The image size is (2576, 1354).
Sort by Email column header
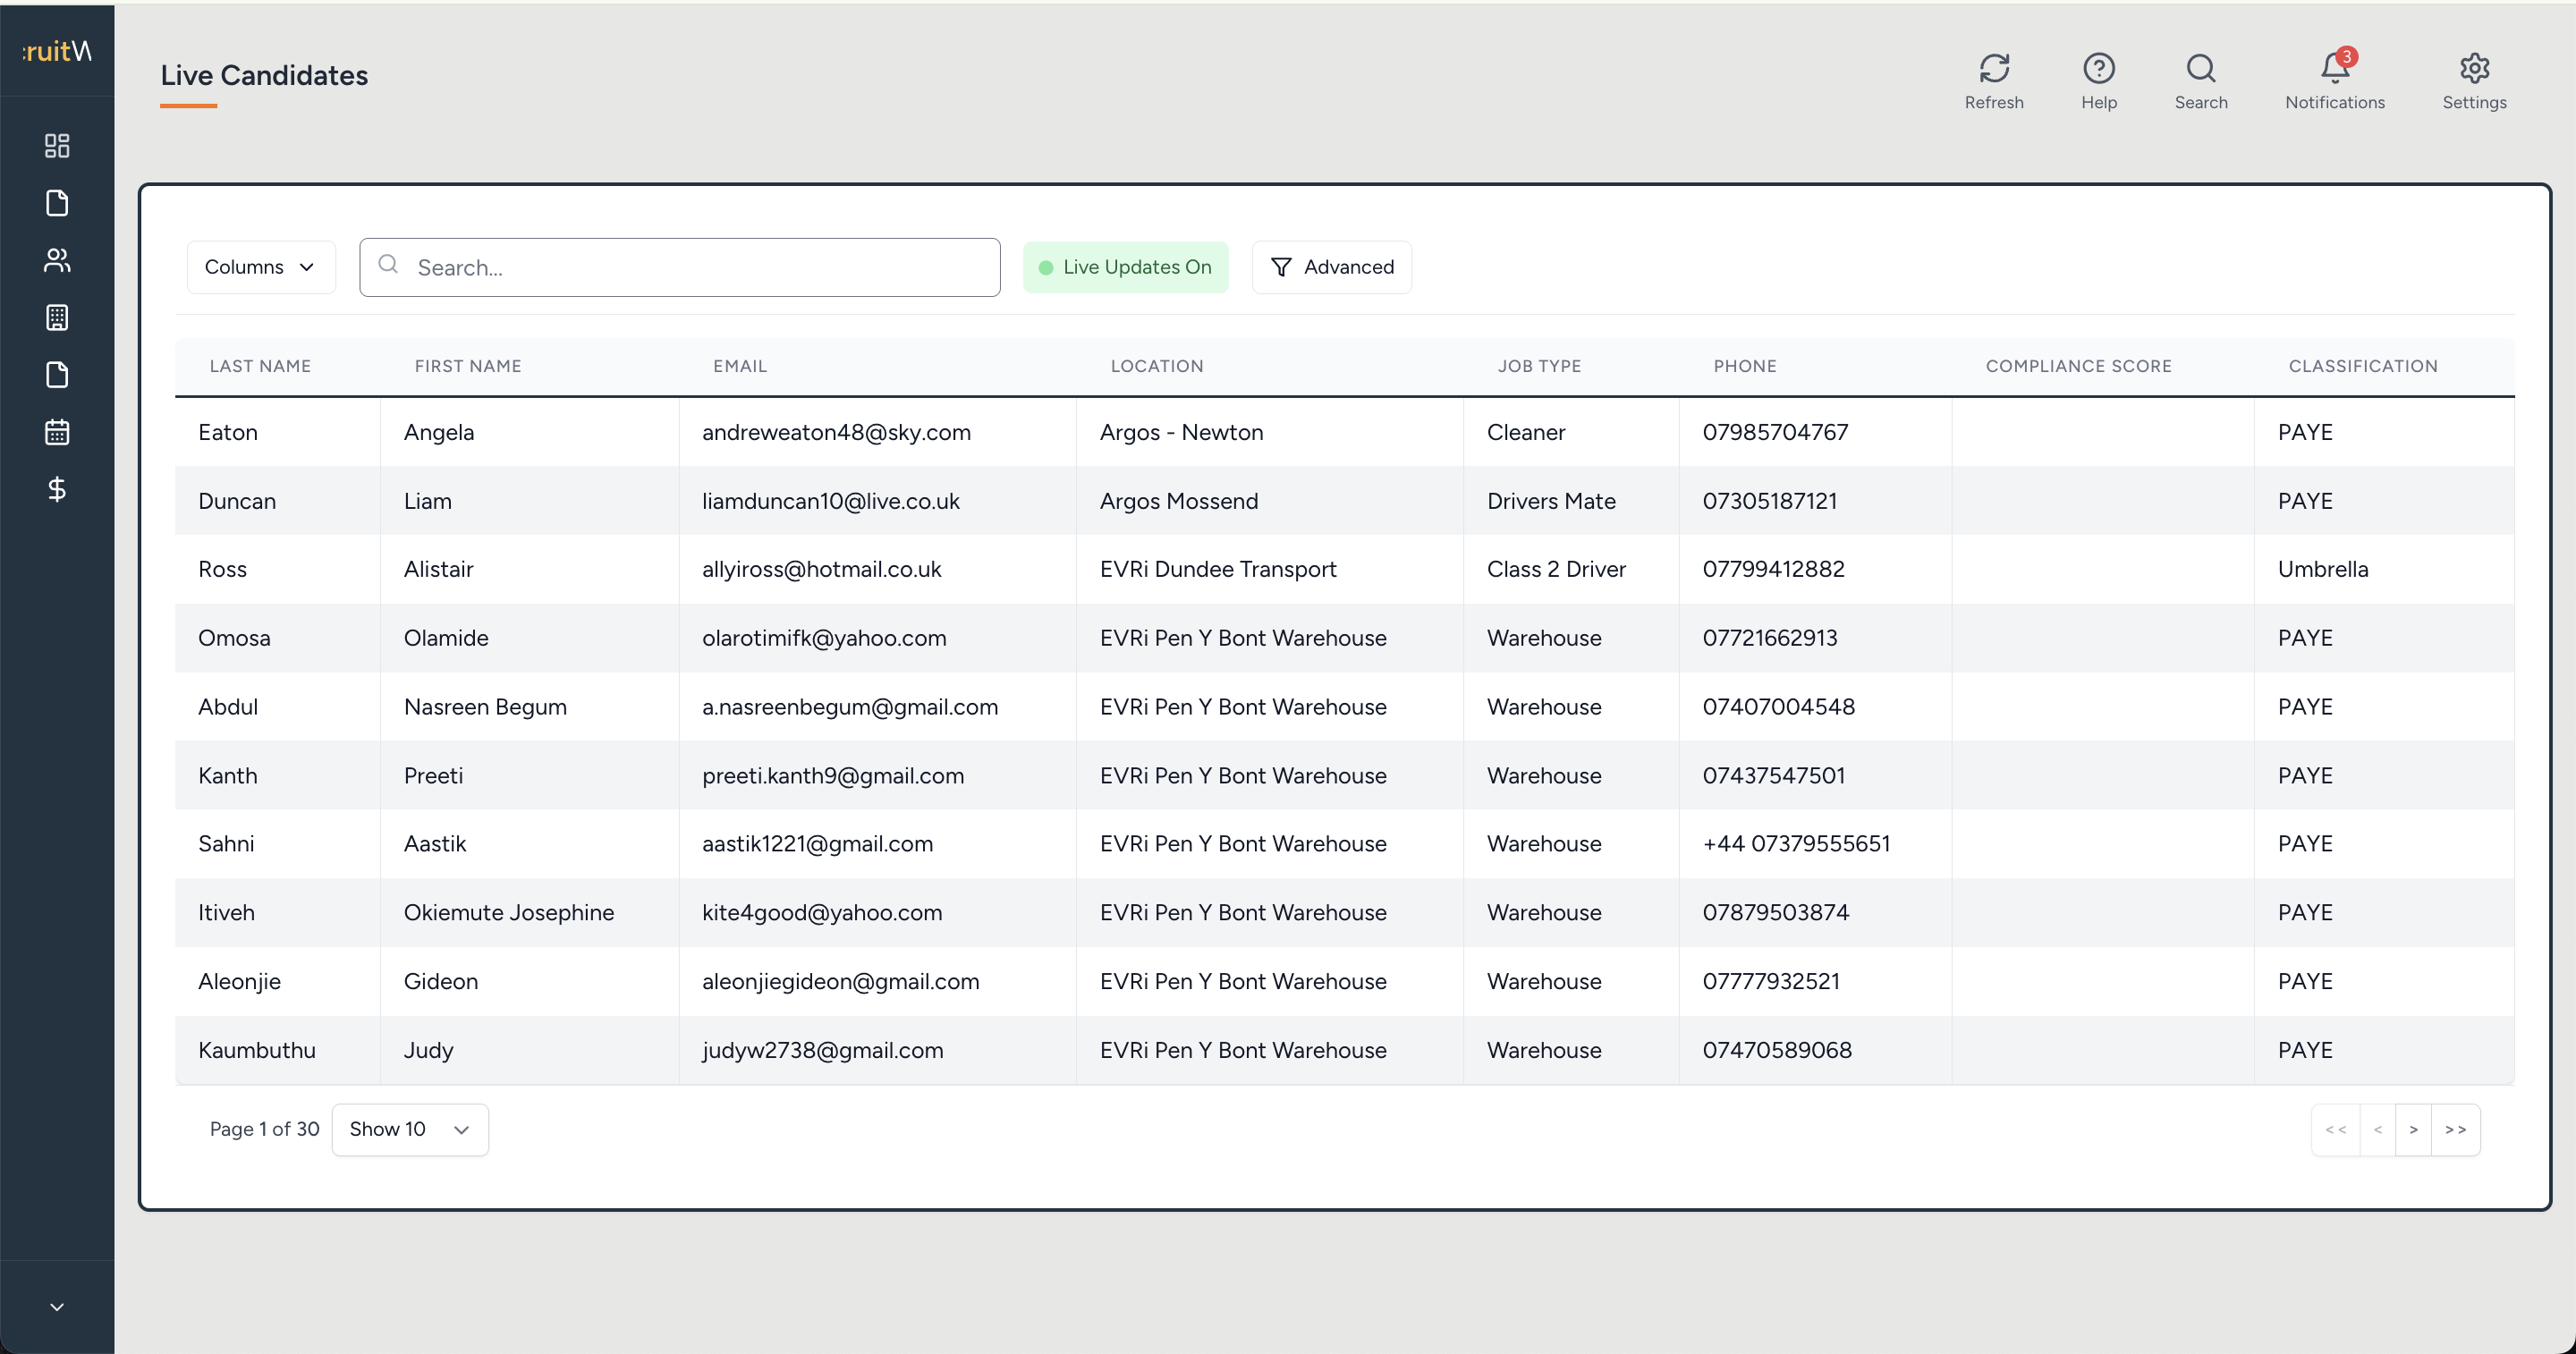(x=740, y=366)
